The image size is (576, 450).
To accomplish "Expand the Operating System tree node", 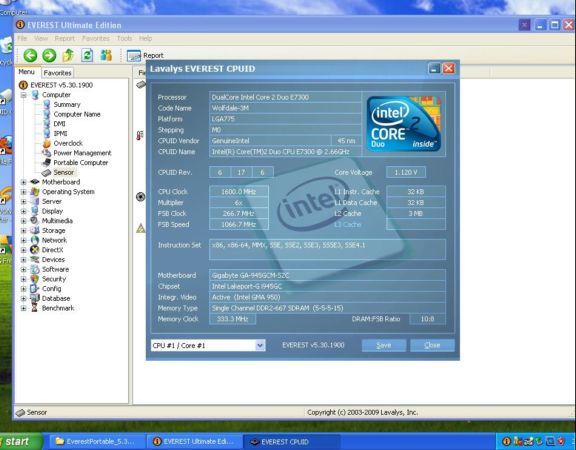I will [x=24, y=192].
